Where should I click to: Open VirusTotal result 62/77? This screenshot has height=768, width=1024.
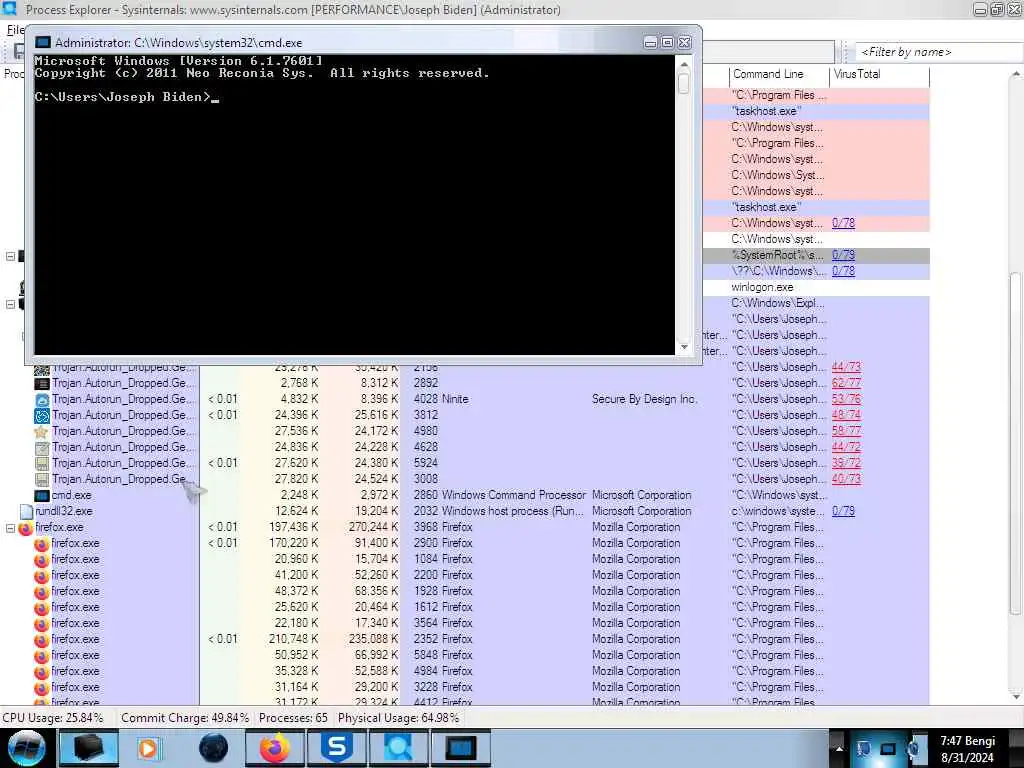846,383
